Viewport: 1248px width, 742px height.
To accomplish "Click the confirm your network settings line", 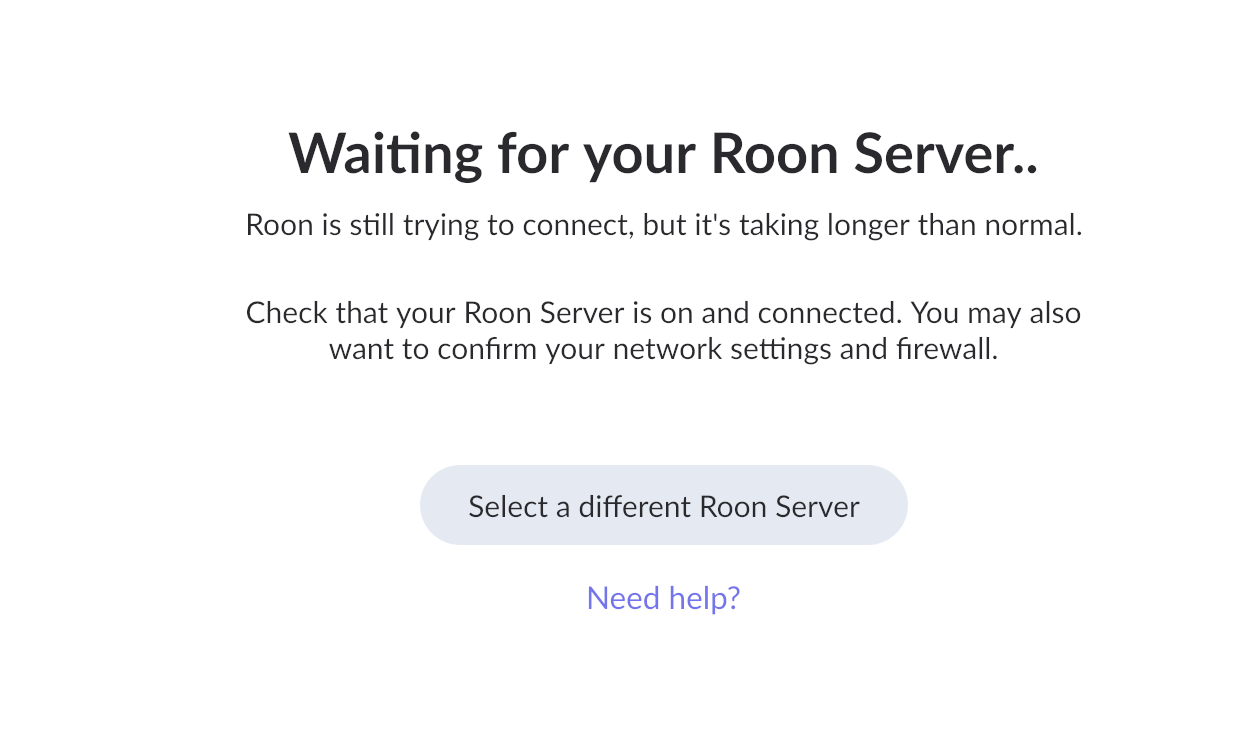I will (663, 350).
